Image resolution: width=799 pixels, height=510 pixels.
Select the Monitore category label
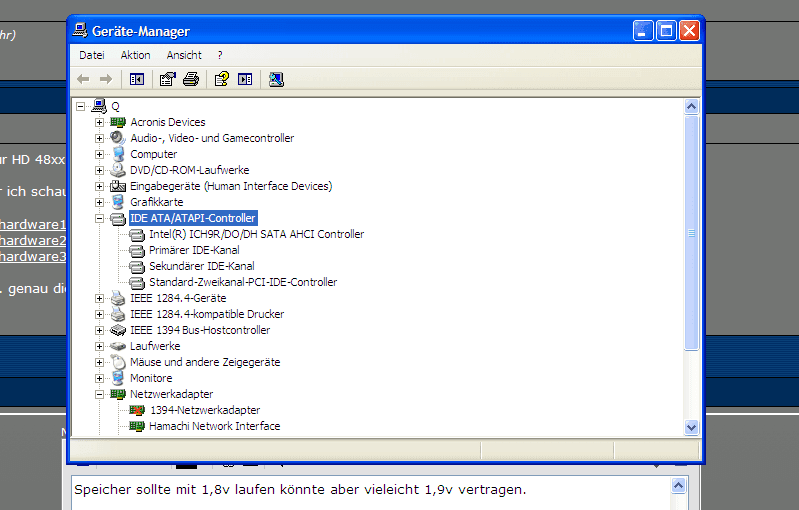tap(151, 378)
